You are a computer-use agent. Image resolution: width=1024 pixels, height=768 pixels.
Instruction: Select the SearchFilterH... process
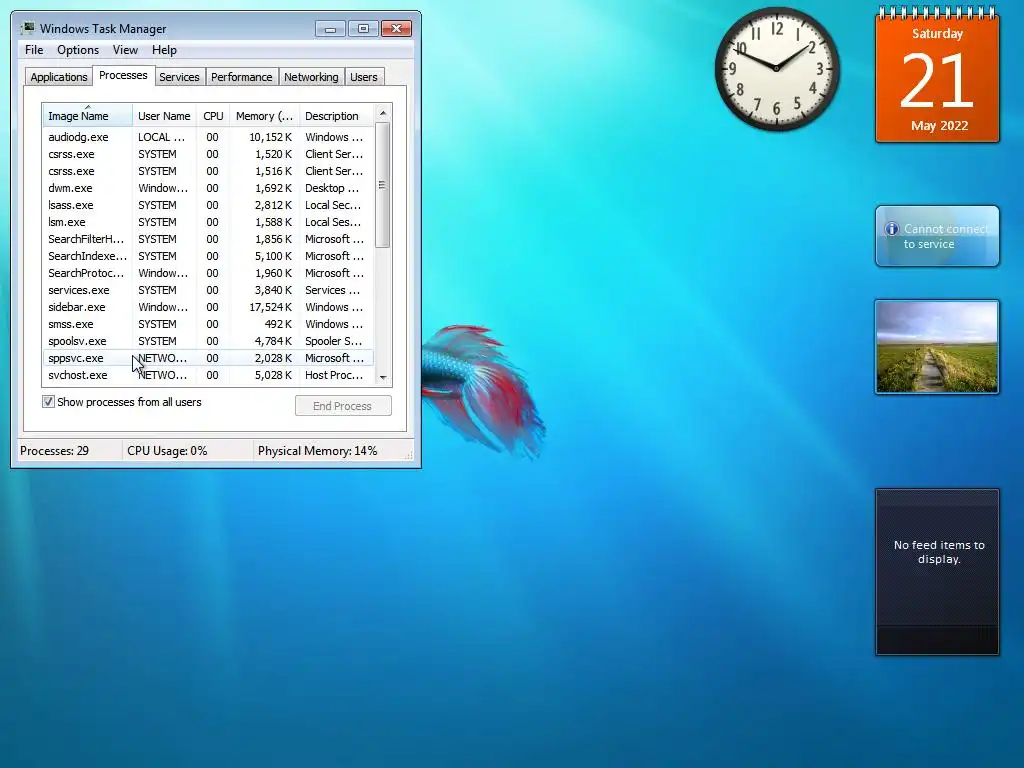(208, 239)
